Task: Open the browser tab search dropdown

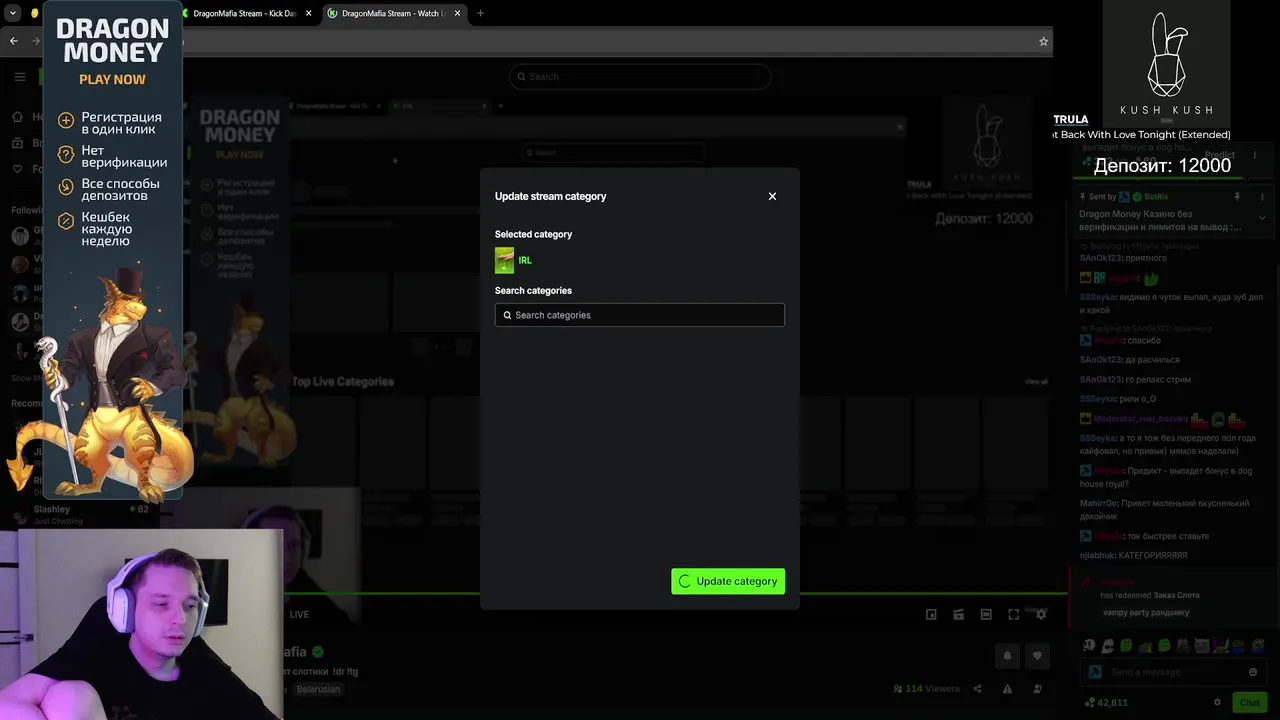Action: pyautogui.click(x=13, y=13)
